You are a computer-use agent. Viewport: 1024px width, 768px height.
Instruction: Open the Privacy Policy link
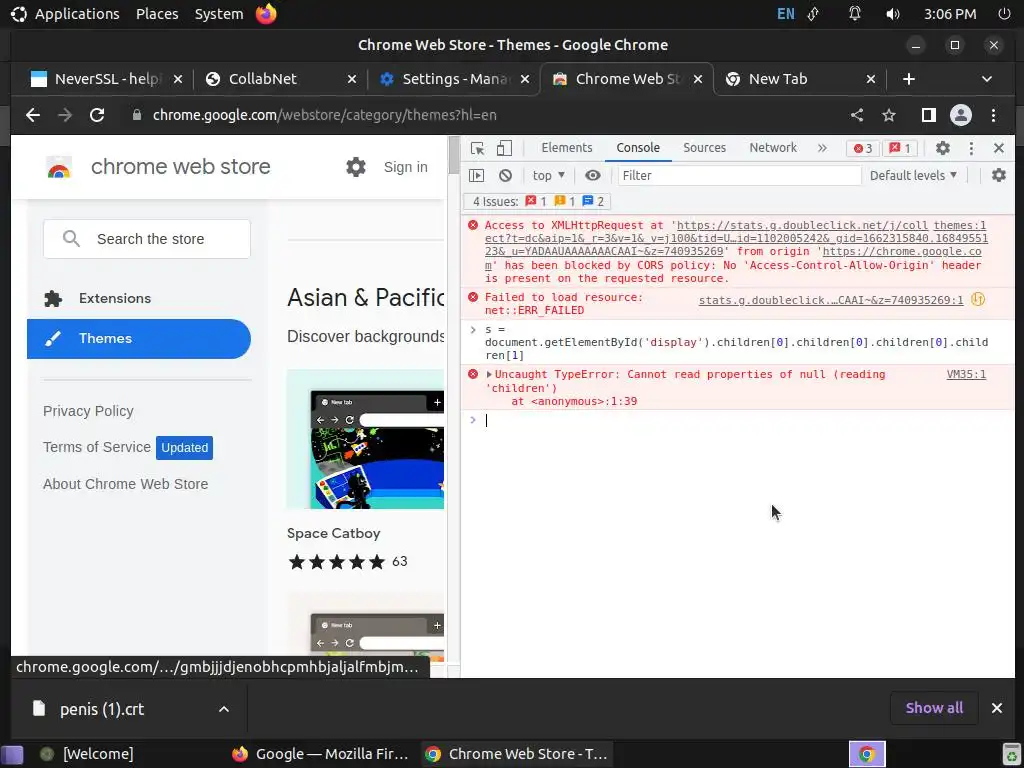pos(88,411)
